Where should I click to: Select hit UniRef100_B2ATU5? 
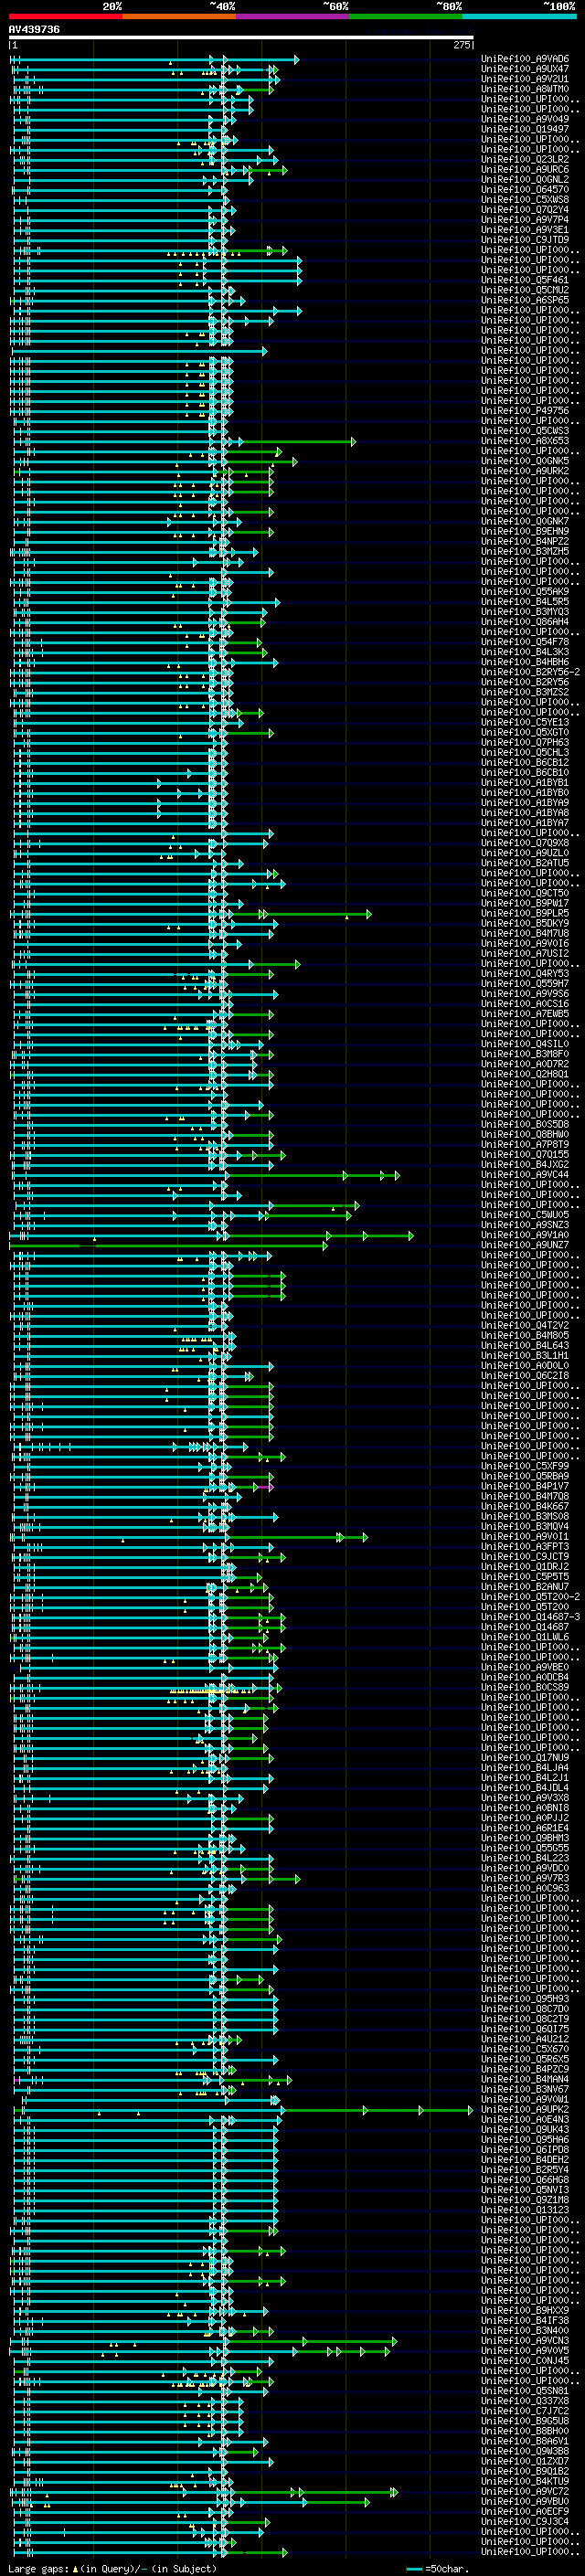tap(525, 863)
